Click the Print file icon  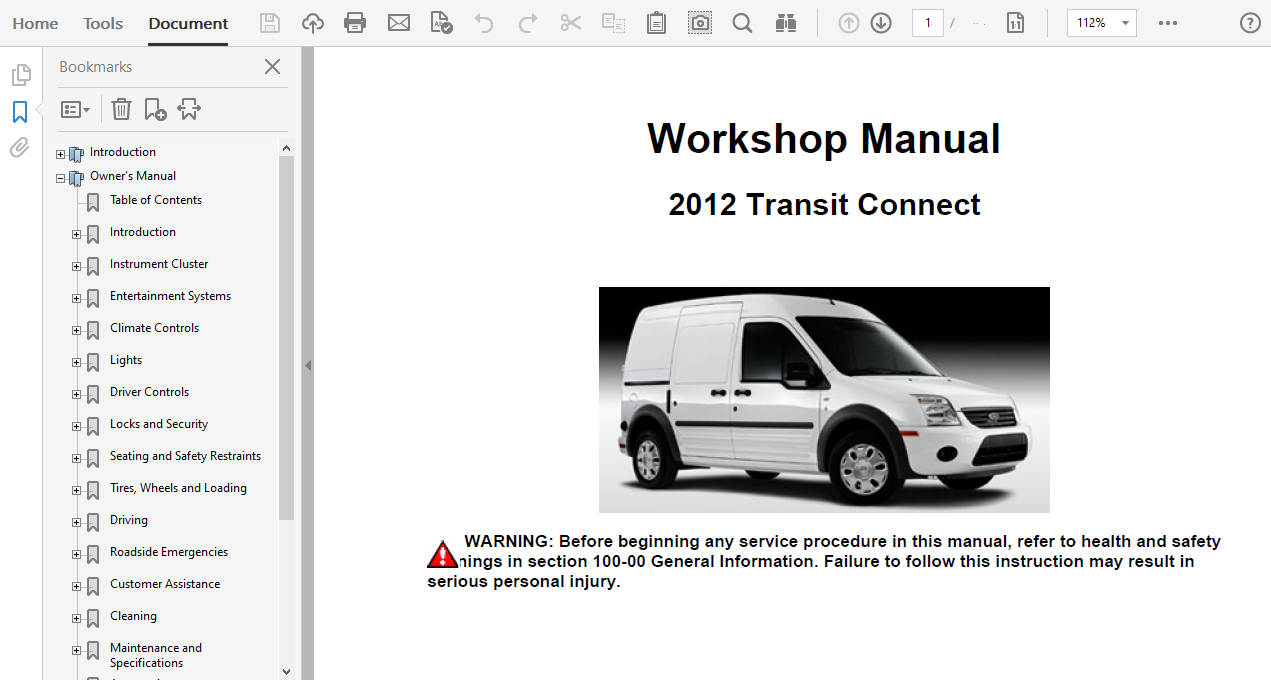point(355,23)
